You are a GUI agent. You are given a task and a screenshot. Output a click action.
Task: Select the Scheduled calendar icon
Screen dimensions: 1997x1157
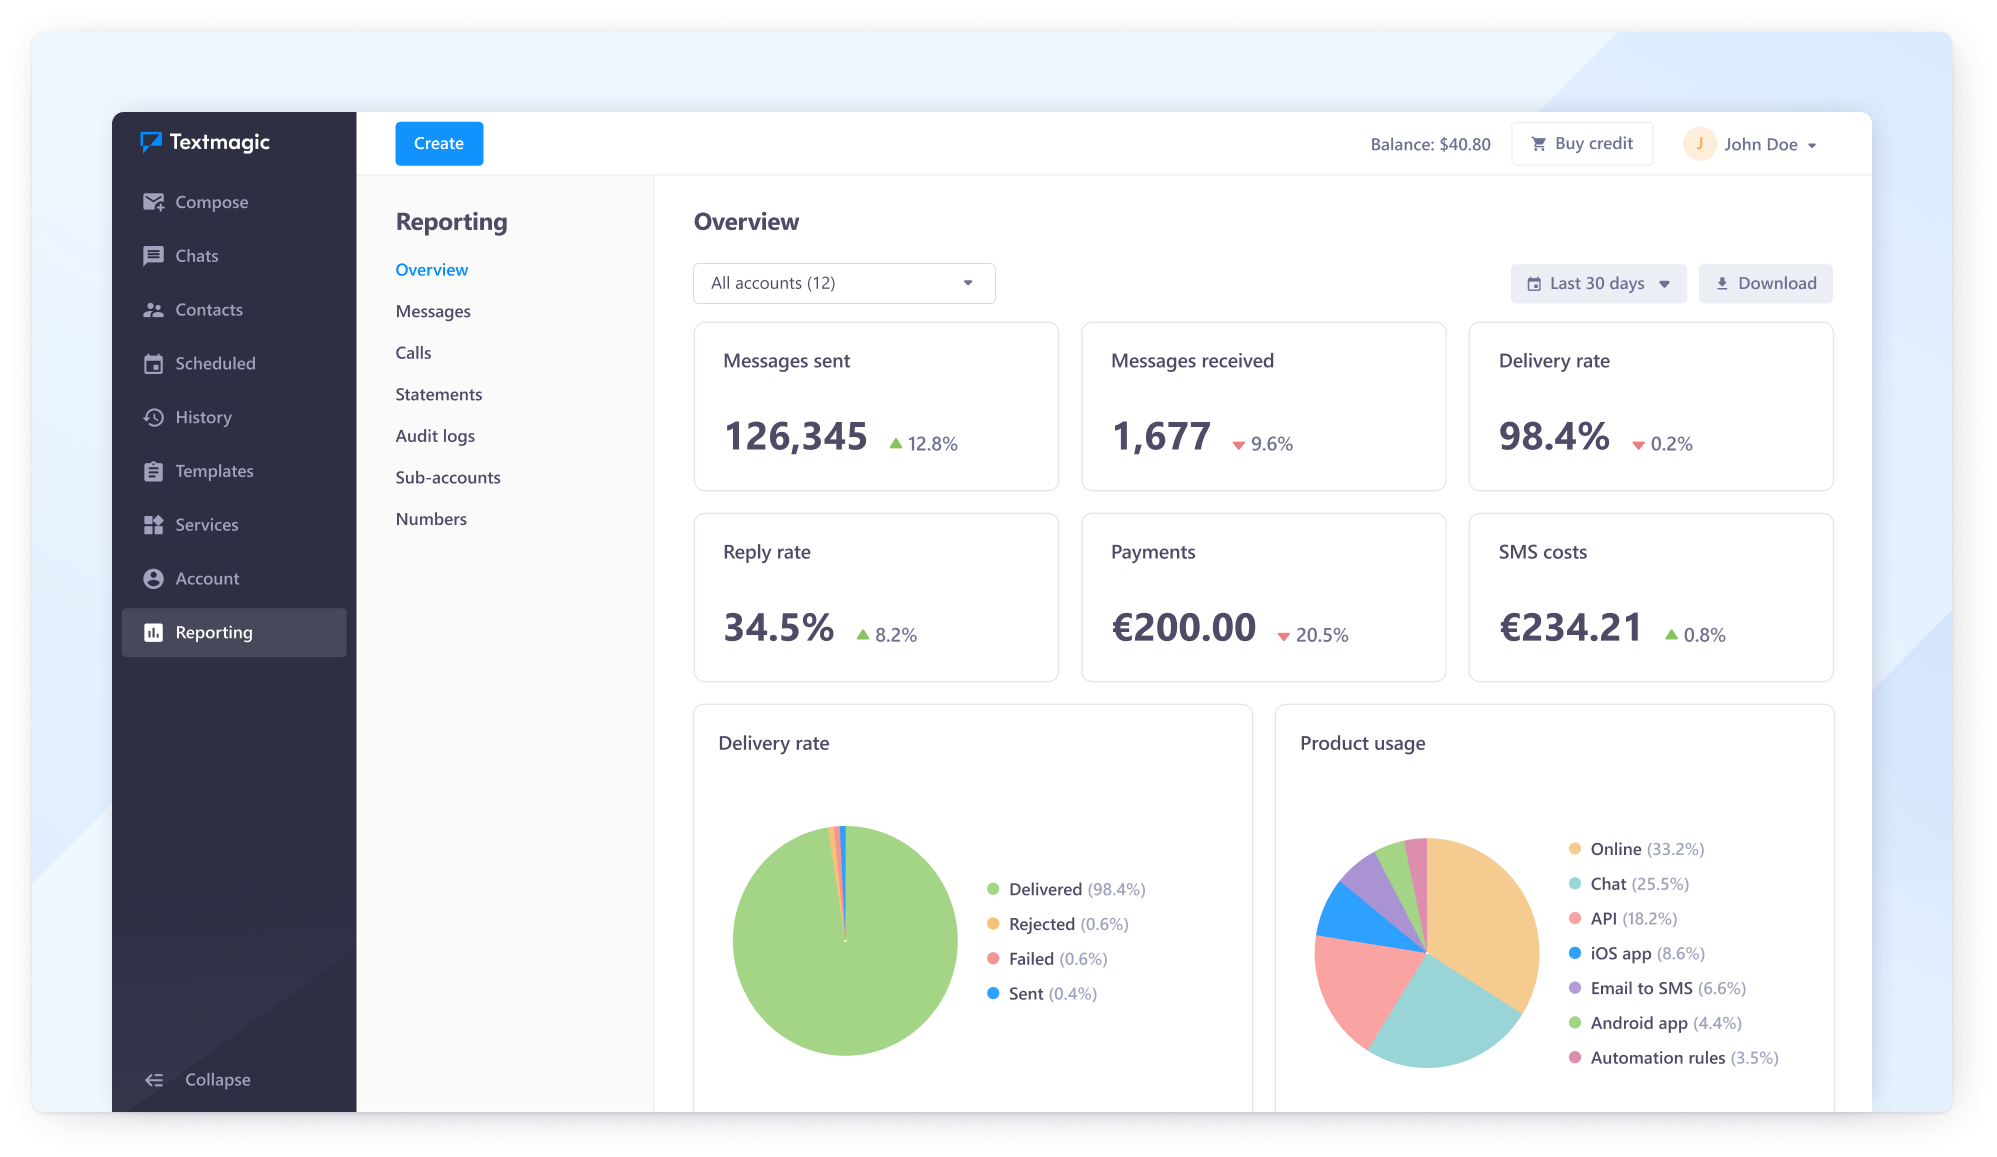point(153,364)
